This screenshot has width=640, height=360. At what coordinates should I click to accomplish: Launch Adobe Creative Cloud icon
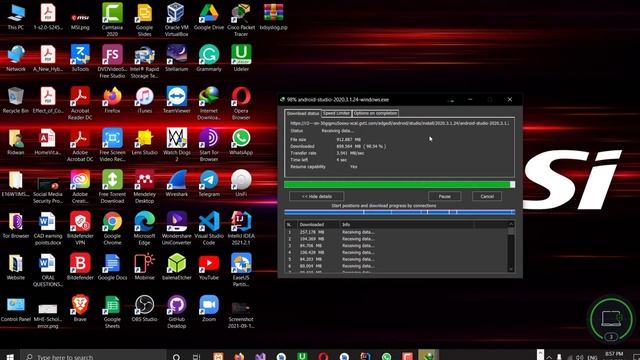point(80,187)
